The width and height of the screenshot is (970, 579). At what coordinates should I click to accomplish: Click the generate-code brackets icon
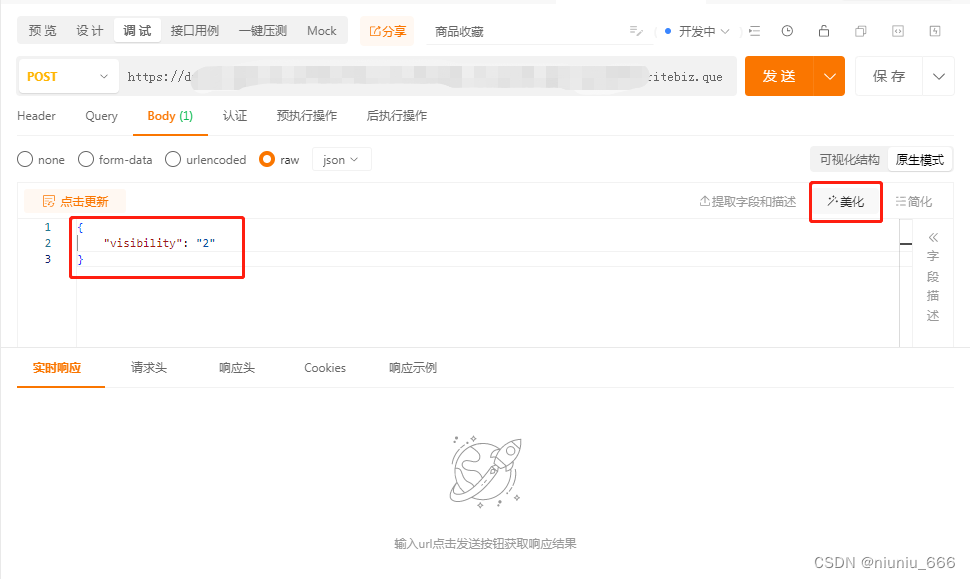898,31
